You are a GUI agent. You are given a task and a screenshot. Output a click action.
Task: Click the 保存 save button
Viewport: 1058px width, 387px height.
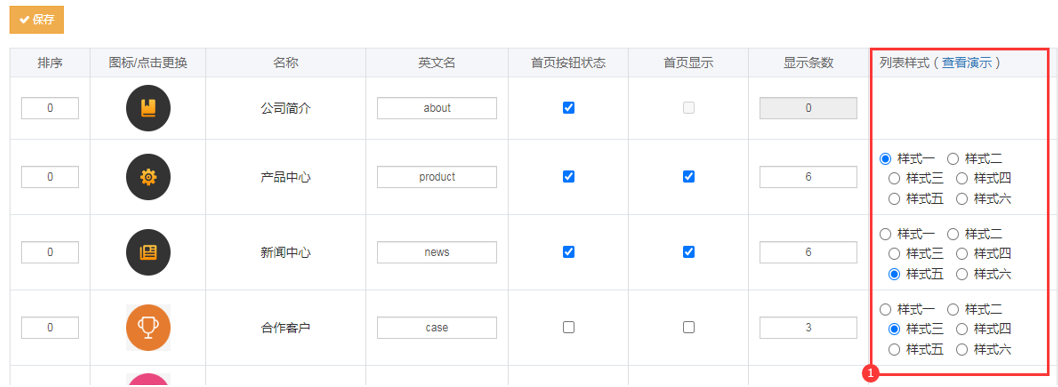(x=36, y=20)
